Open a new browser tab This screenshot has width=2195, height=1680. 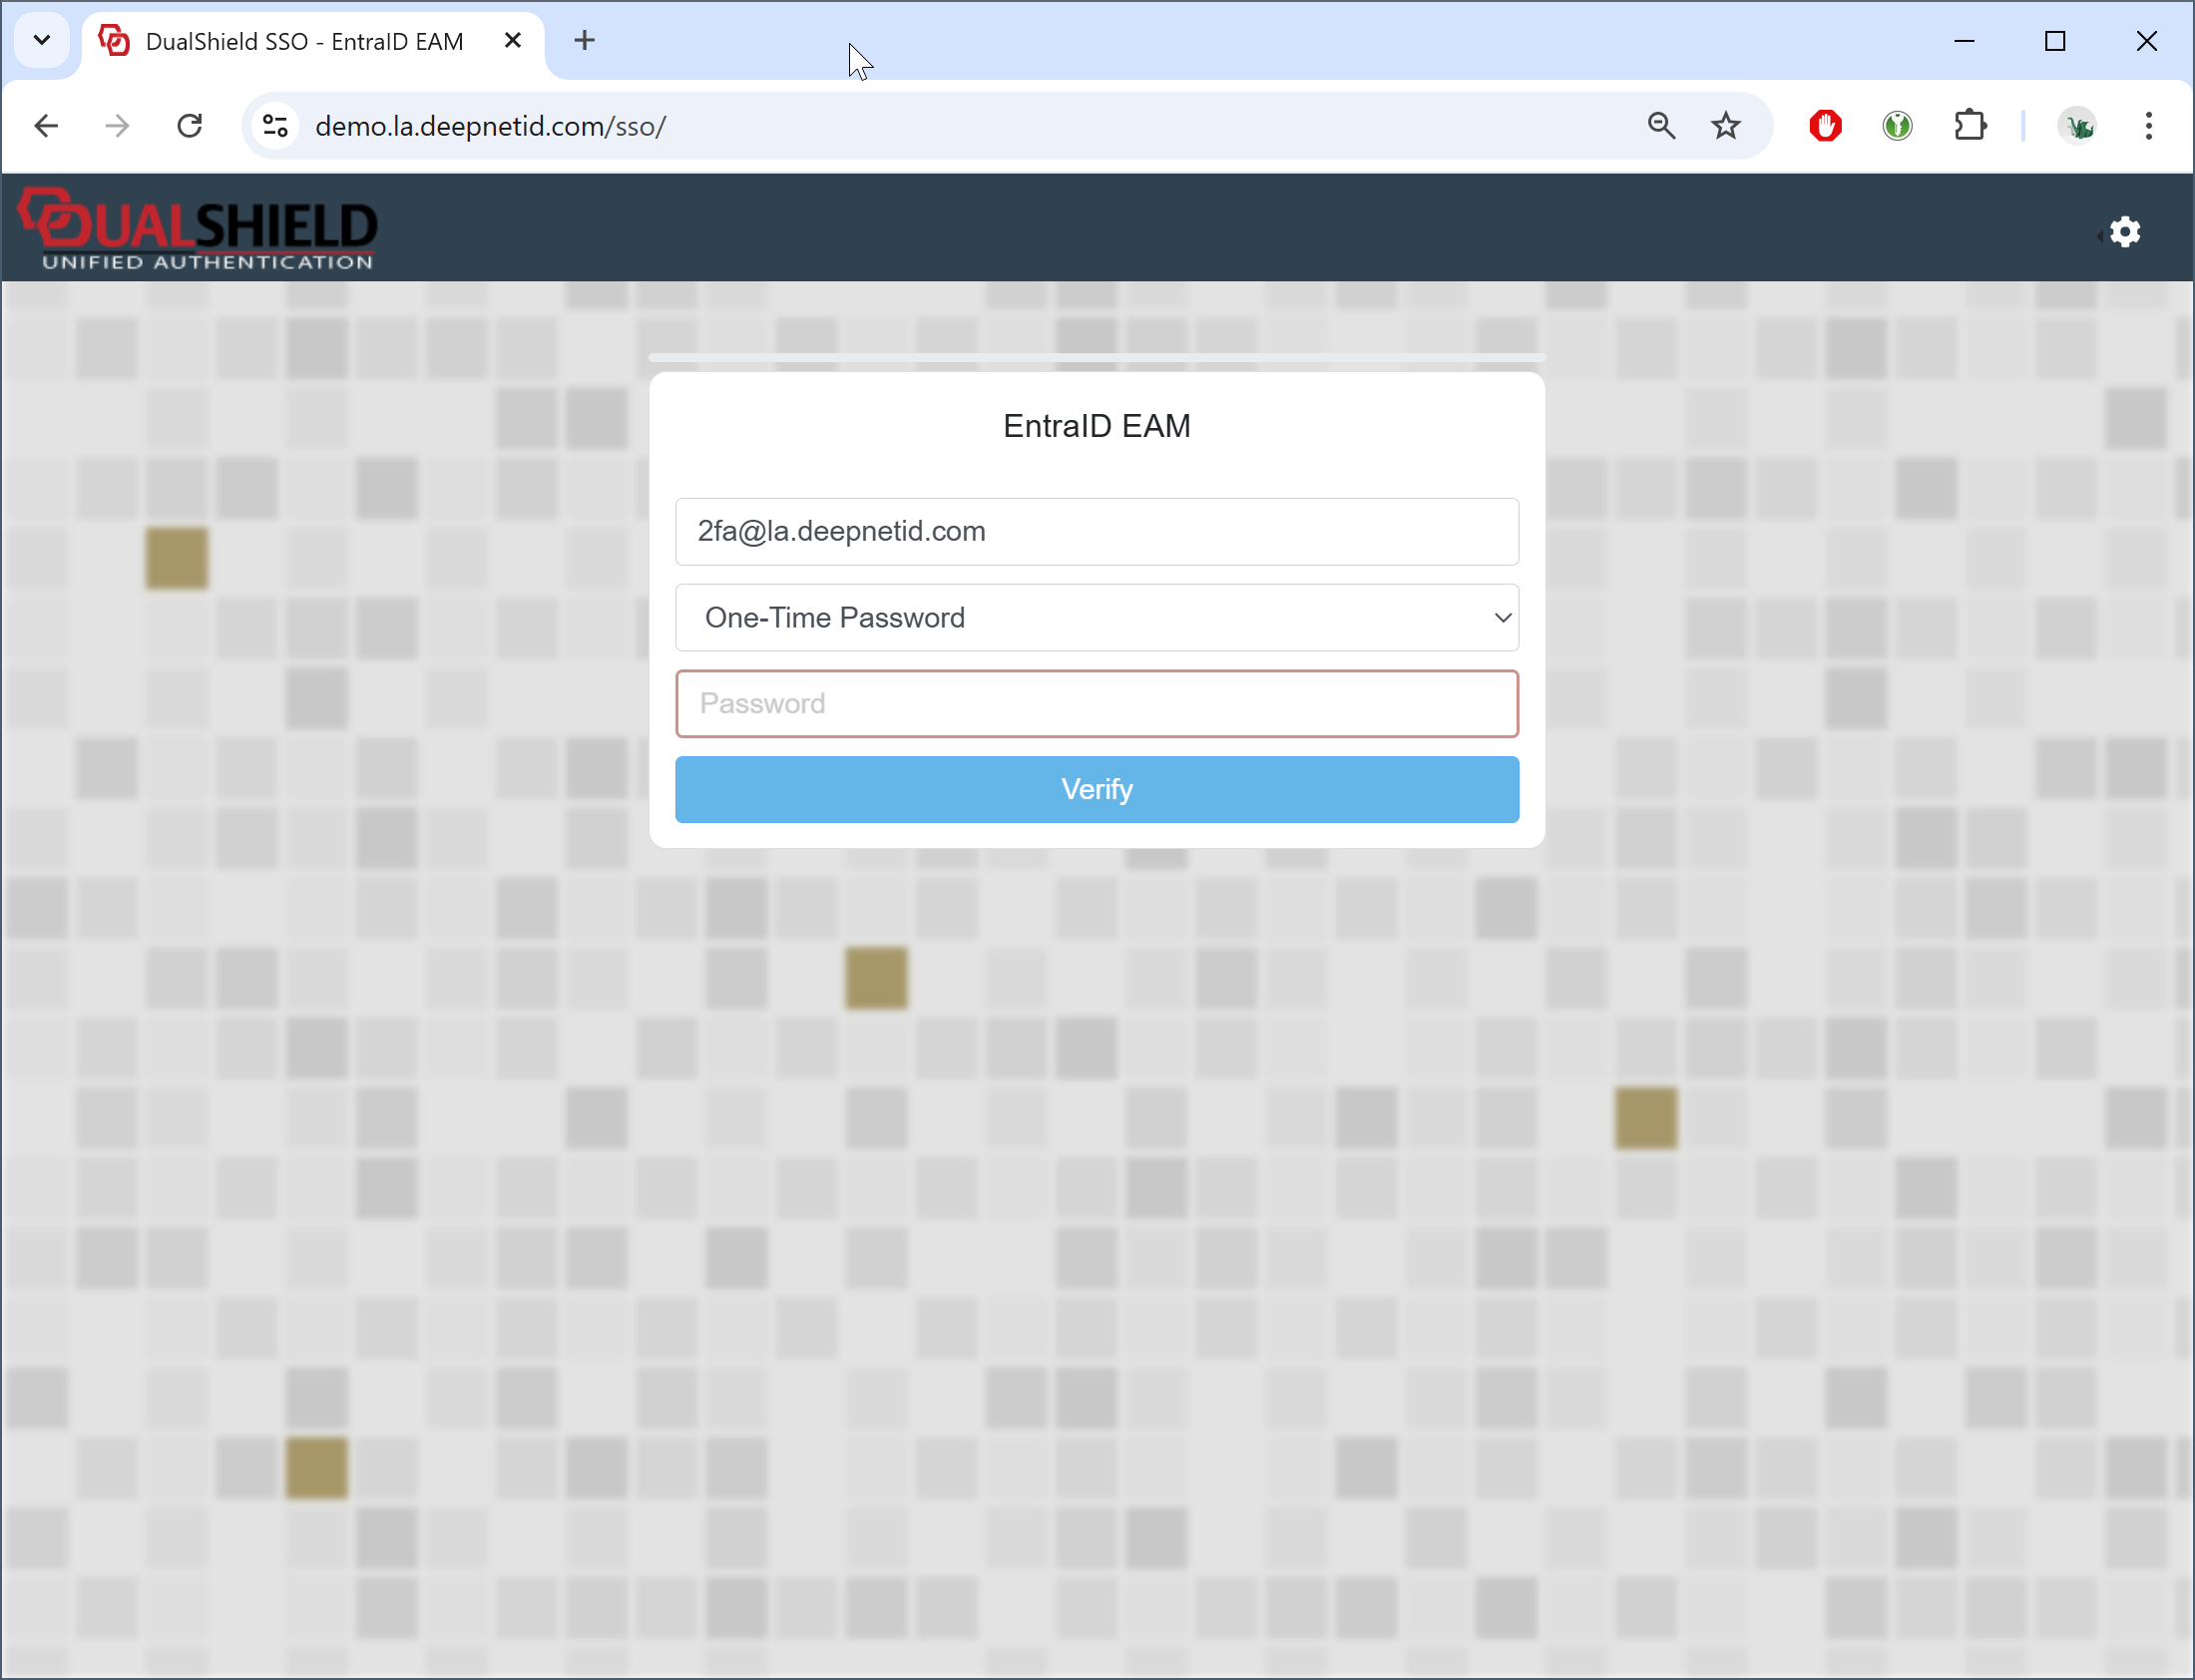click(x=585, y=41)
